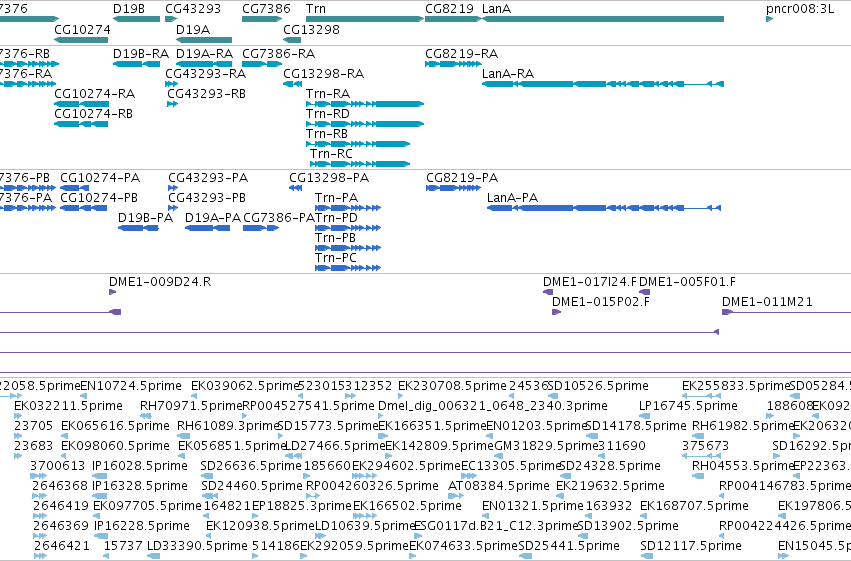Select the CG13298 gene label
This screenshot has width=851, height=561.
tap(312, 29)
